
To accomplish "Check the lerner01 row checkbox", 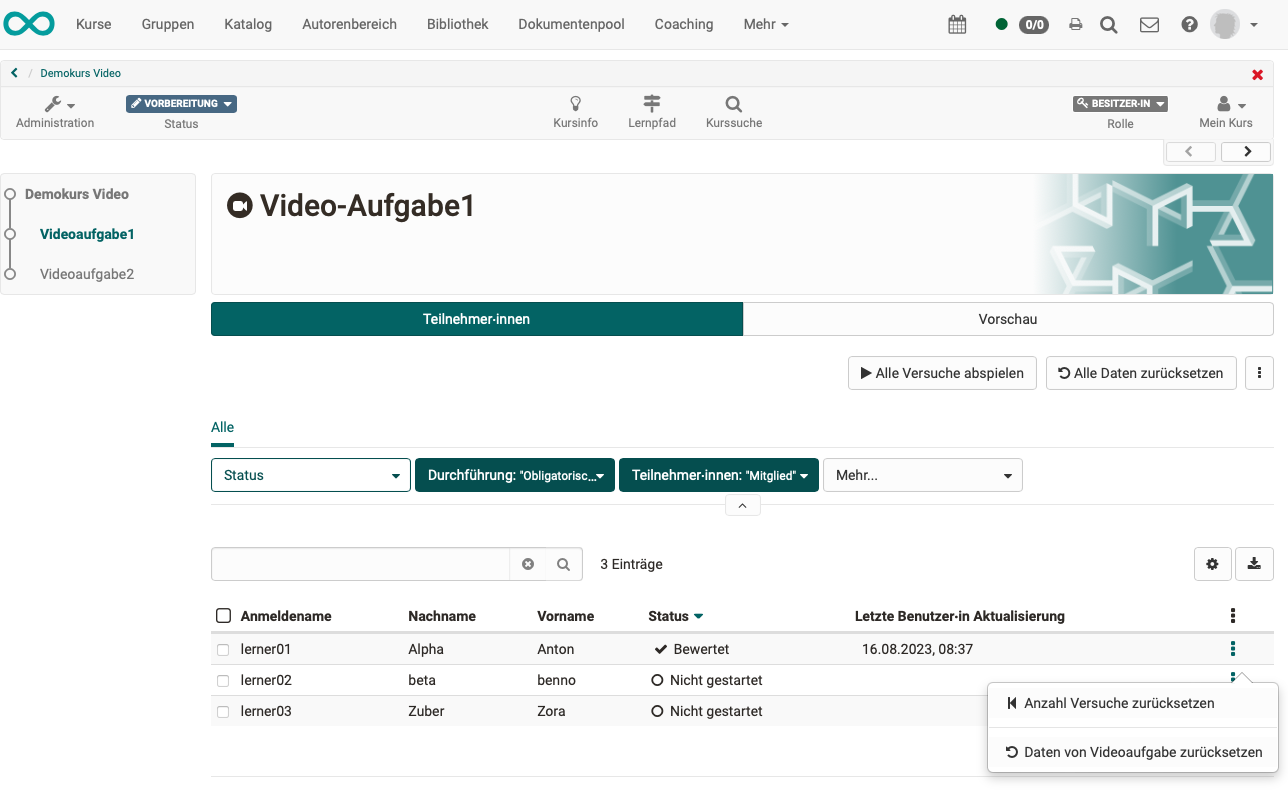I will pyautogui.click(x=223, y=648).
